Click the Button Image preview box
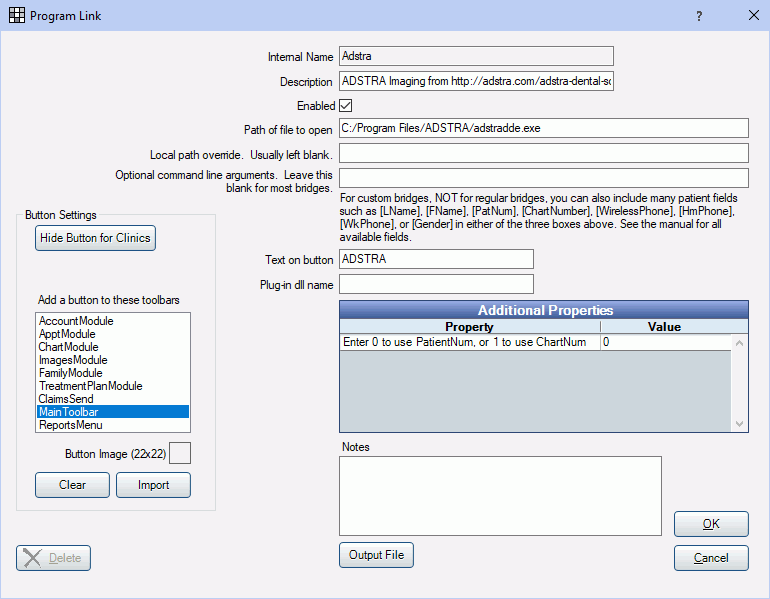Viewport: 770px width, 599px height. [180, 453]
